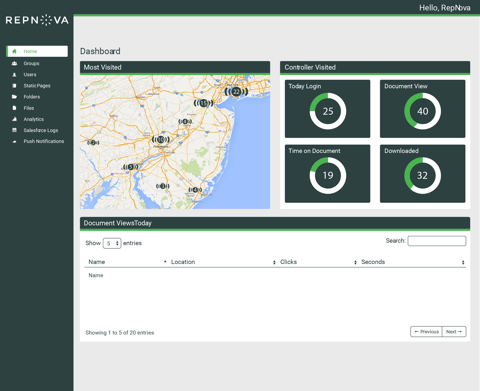
Task: Open the Show entries dropdown
Action: [x=112, y=243]
